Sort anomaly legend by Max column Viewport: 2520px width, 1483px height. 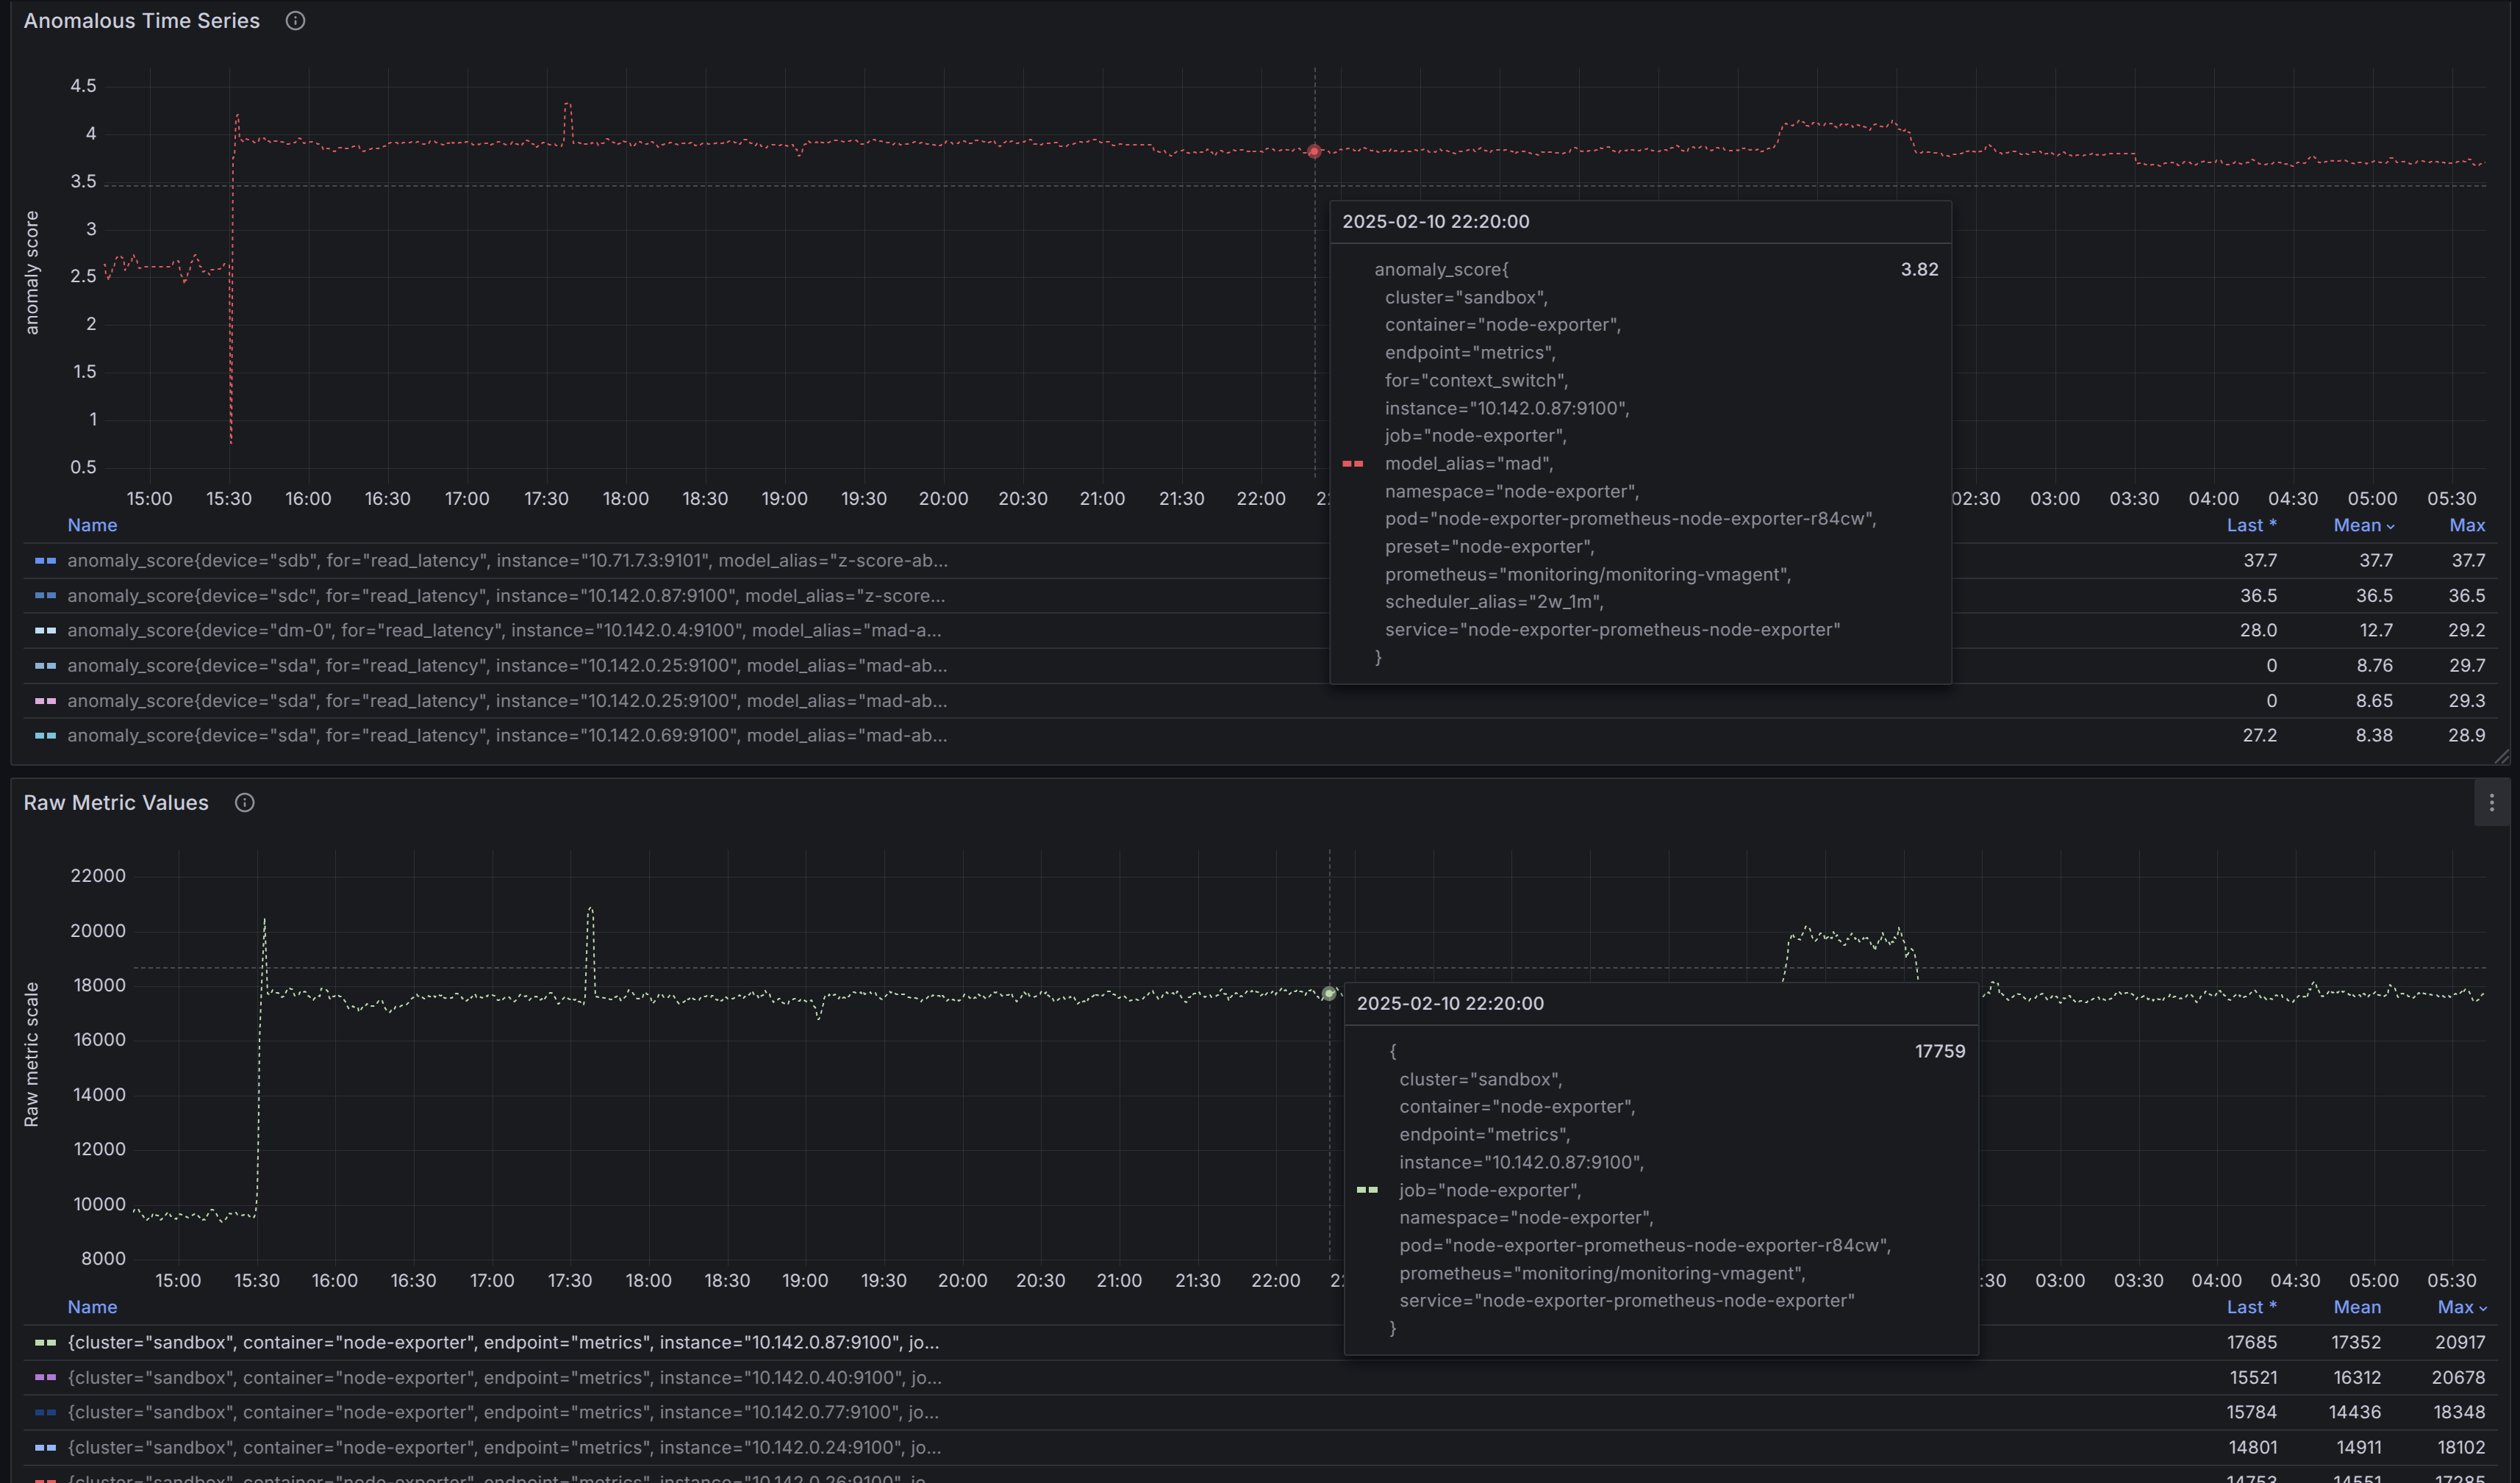pos(2466,526)
